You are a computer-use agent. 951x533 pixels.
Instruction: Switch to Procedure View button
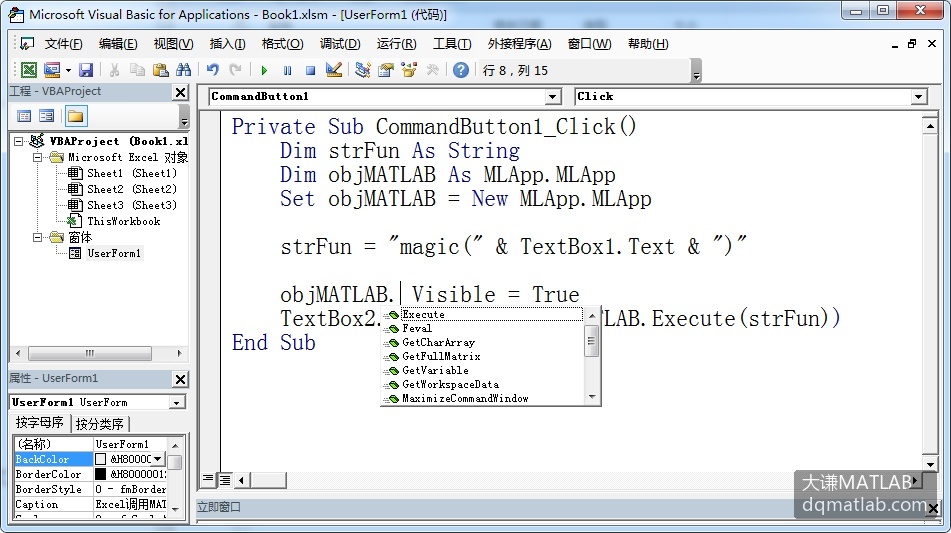(208, 480)
